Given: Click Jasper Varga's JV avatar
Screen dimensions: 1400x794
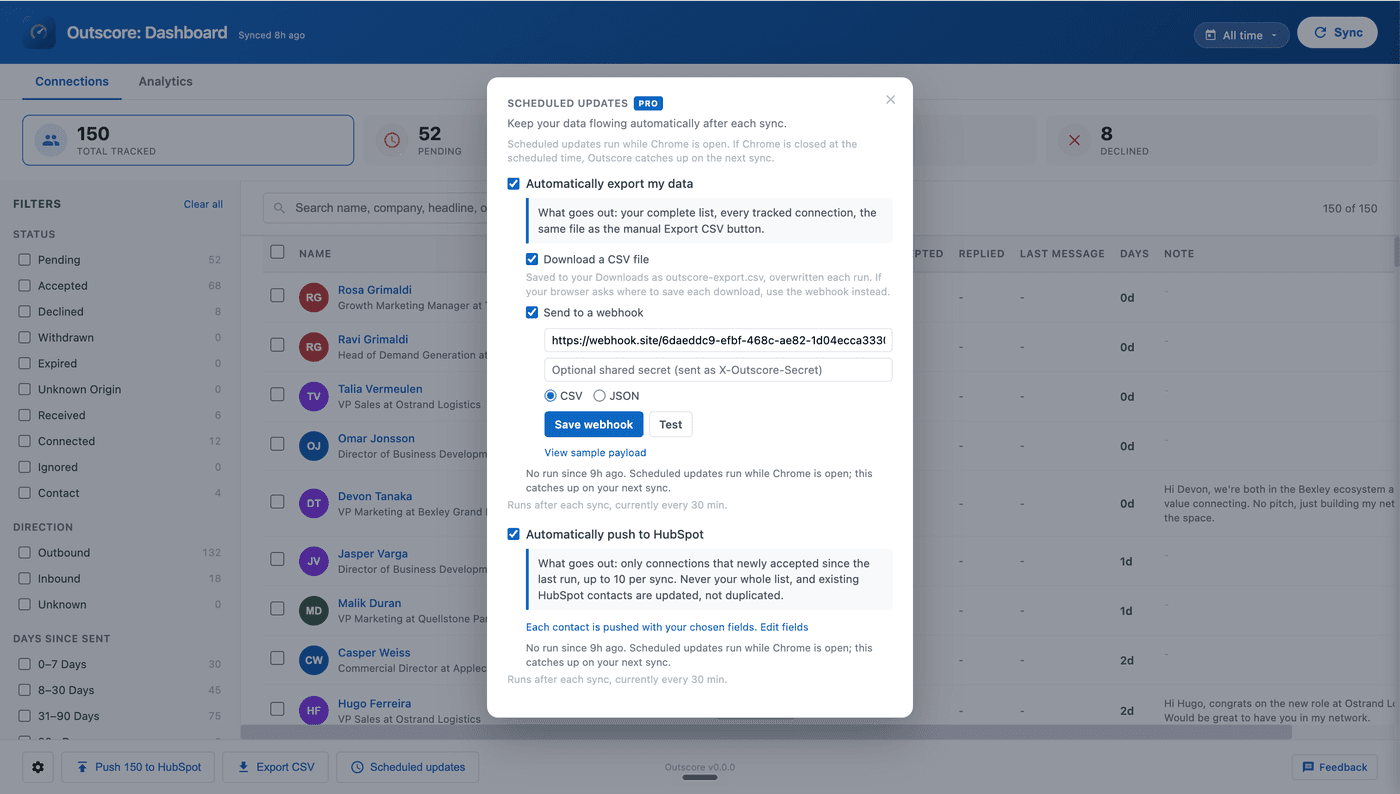Looking at the screenshot, I should (x=314, y=561).
